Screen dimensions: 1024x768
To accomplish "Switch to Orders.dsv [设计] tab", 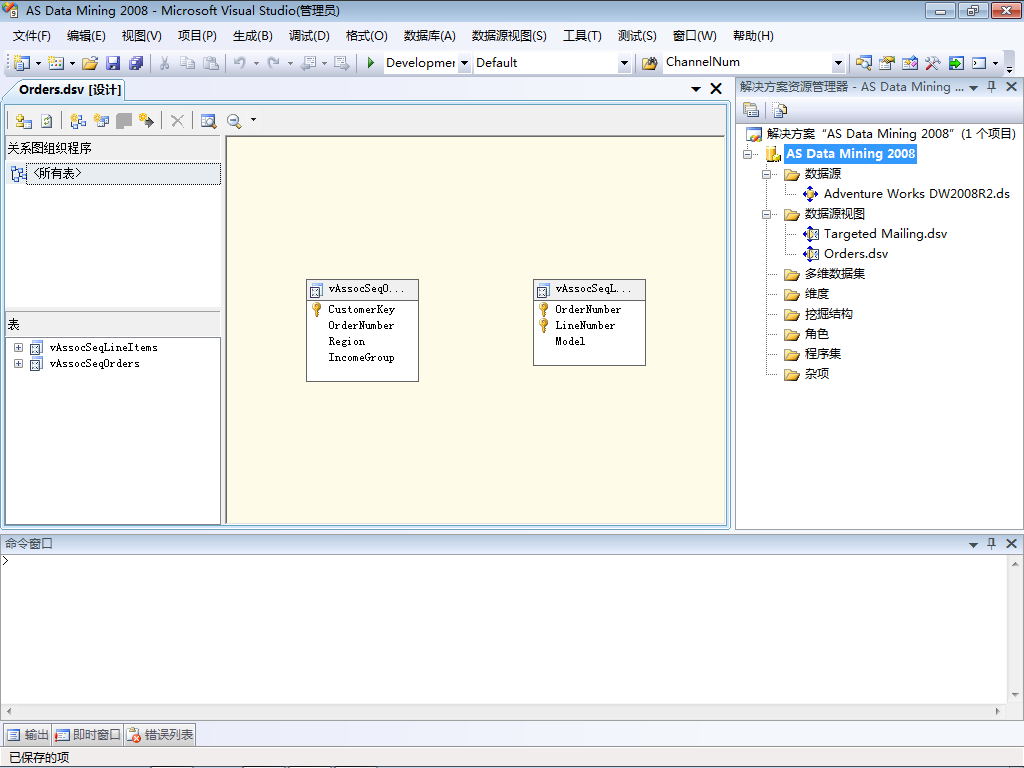I will tap(70, 89).
